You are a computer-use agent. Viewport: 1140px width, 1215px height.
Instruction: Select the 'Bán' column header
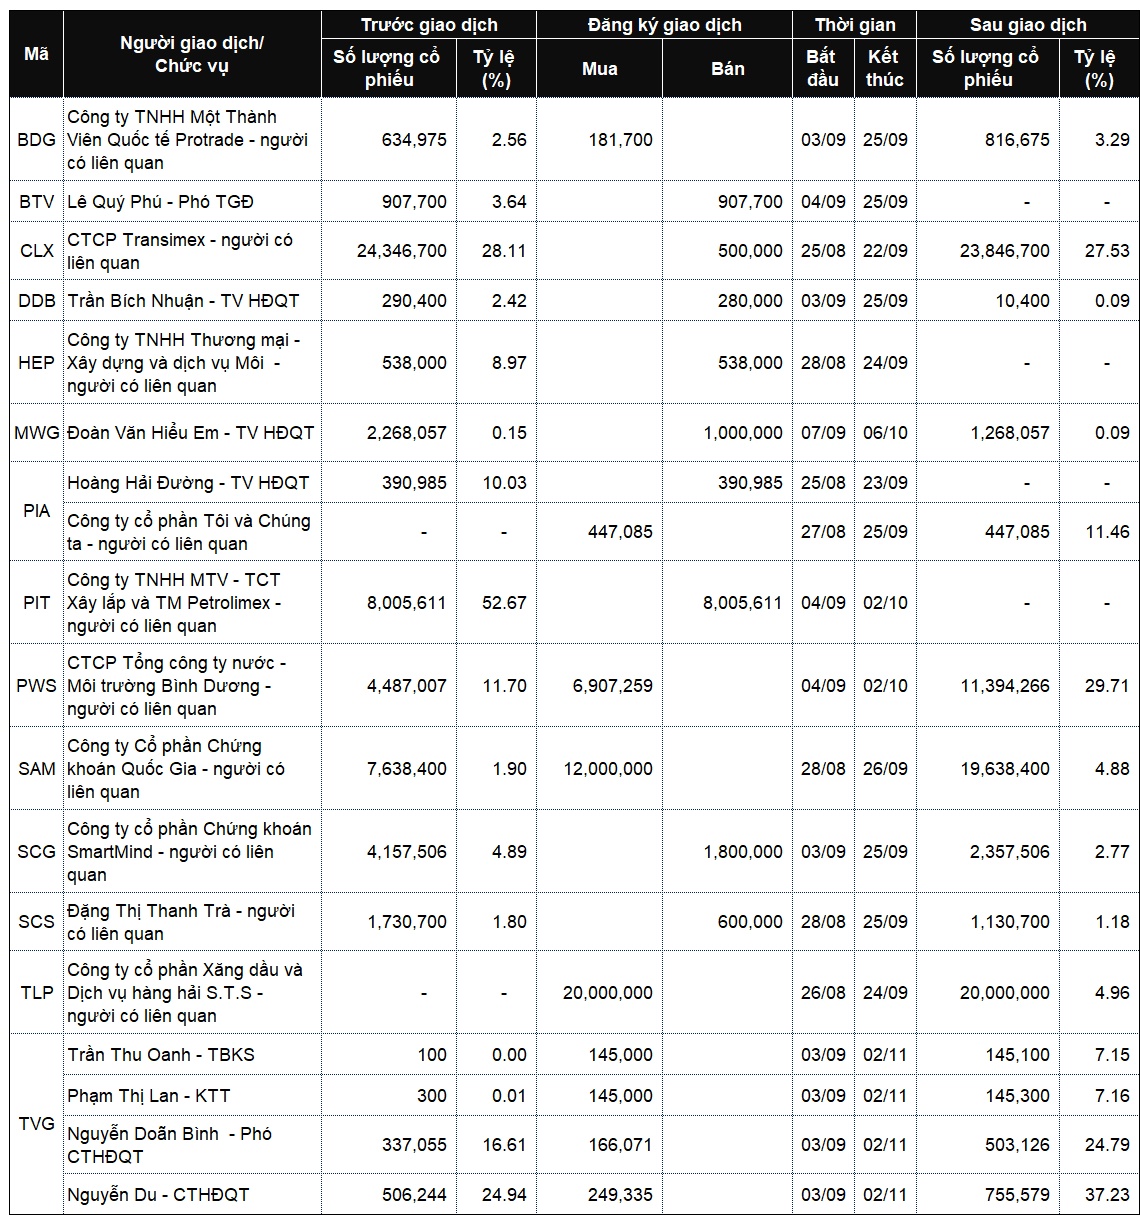point(727,68)
